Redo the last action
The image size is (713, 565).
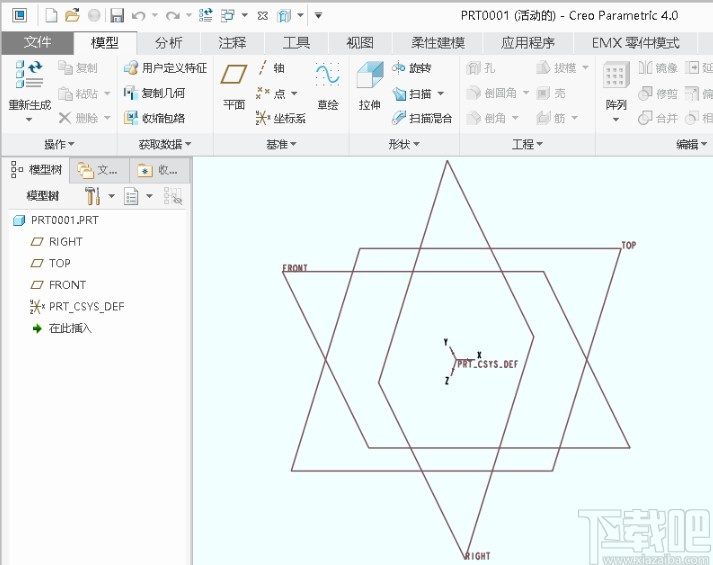coord(172,16)
